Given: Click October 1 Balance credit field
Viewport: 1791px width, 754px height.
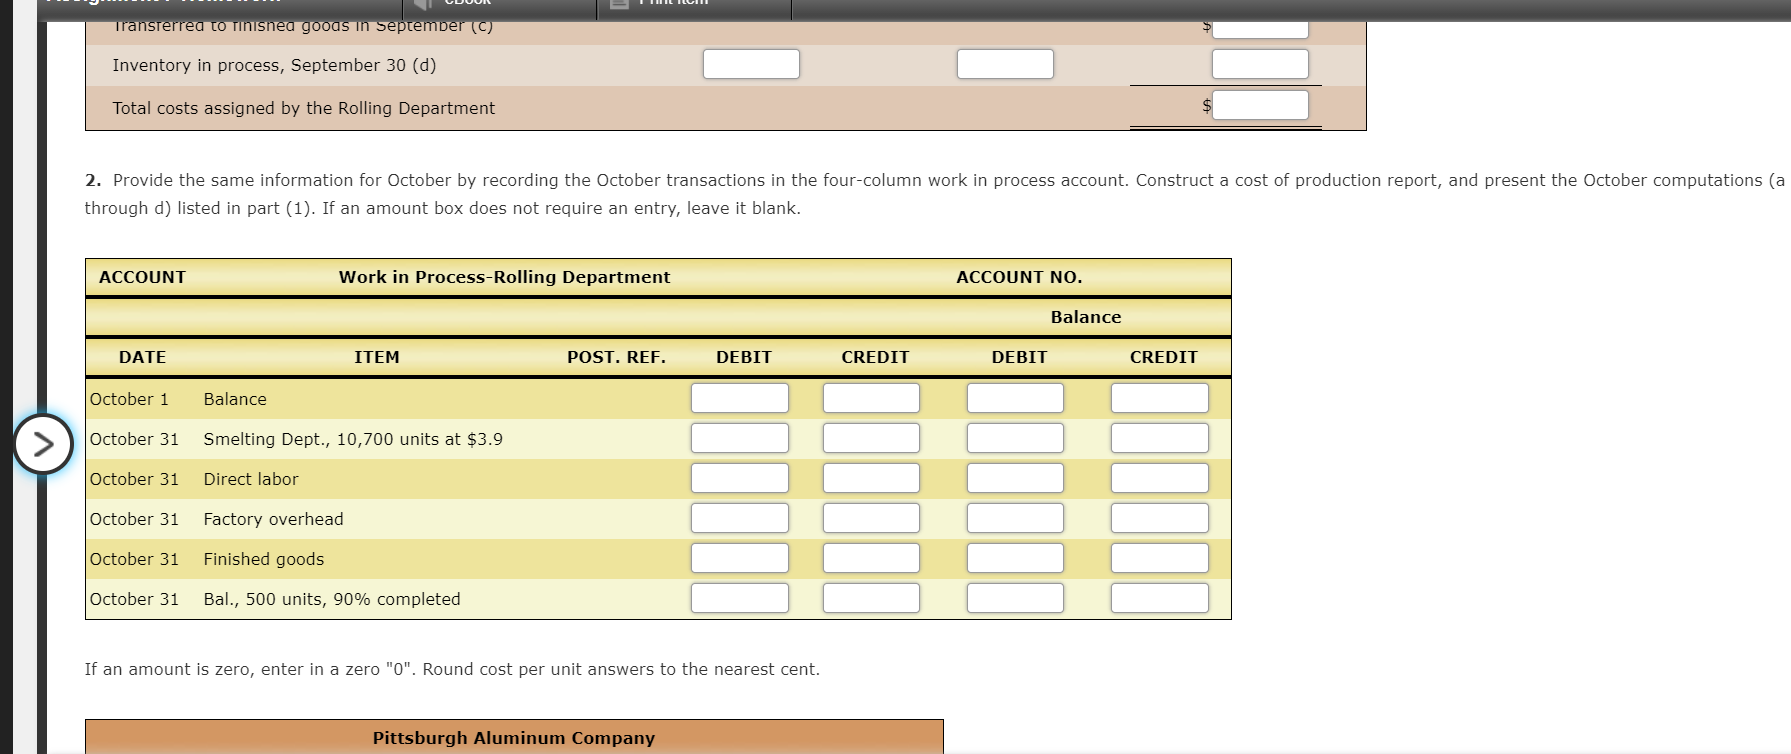Looking at the screenshot, I should [871, 398].
